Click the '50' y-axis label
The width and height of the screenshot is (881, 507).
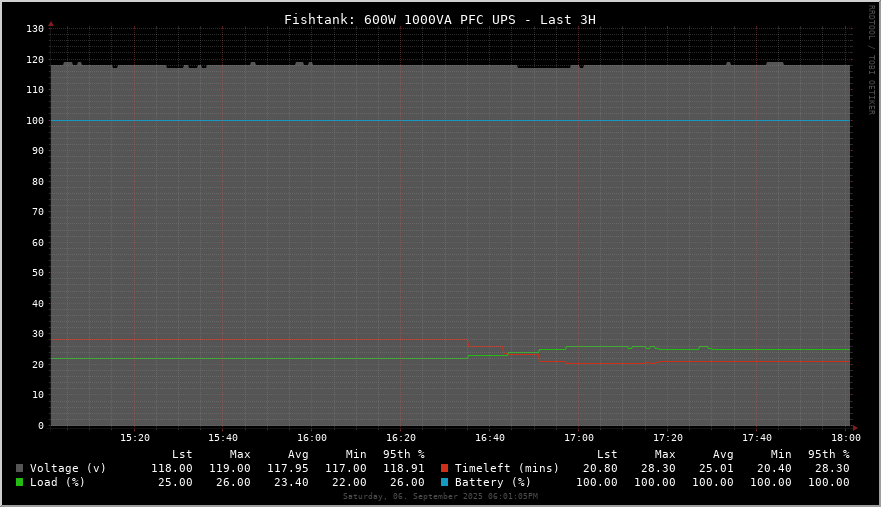[x=38, y=273]
